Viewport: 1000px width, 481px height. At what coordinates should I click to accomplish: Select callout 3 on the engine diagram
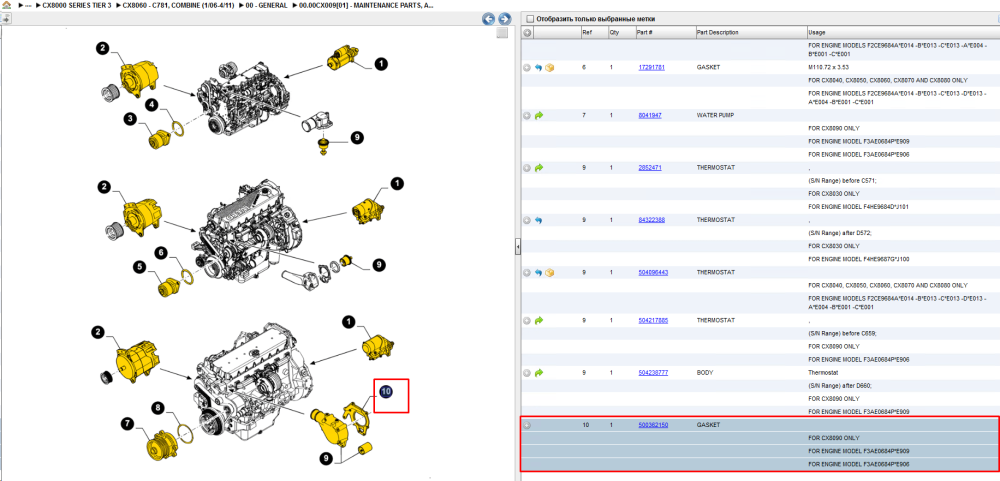click(x=129, y=118)
